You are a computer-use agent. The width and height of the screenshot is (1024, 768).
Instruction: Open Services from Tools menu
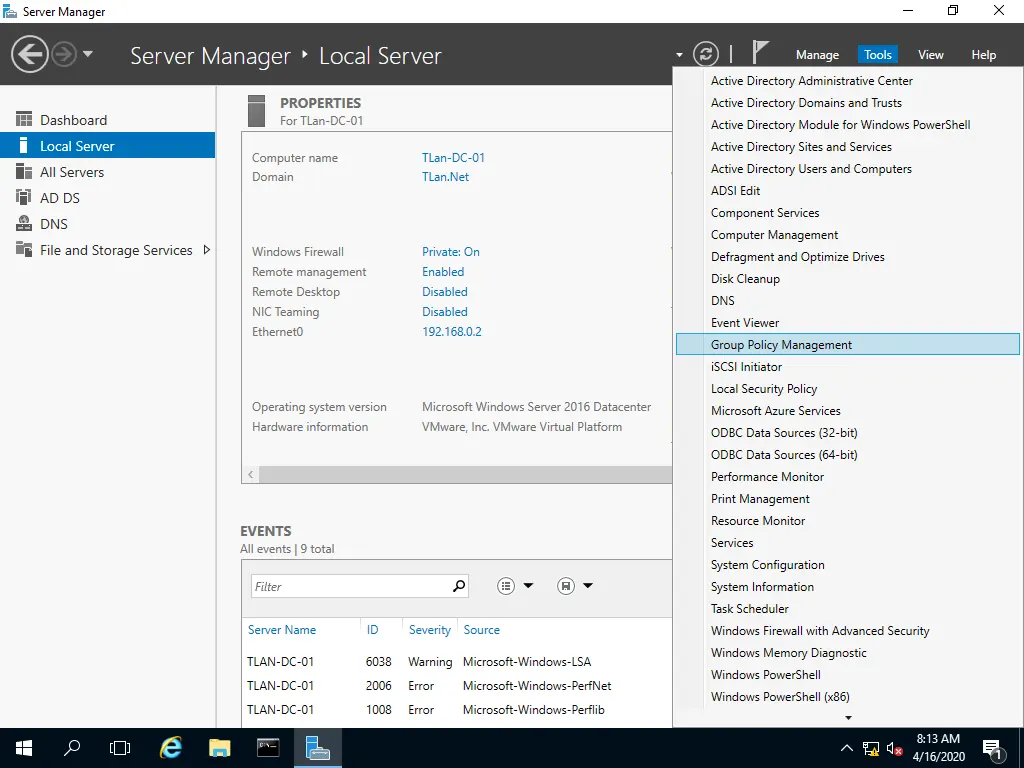[848, 543]
